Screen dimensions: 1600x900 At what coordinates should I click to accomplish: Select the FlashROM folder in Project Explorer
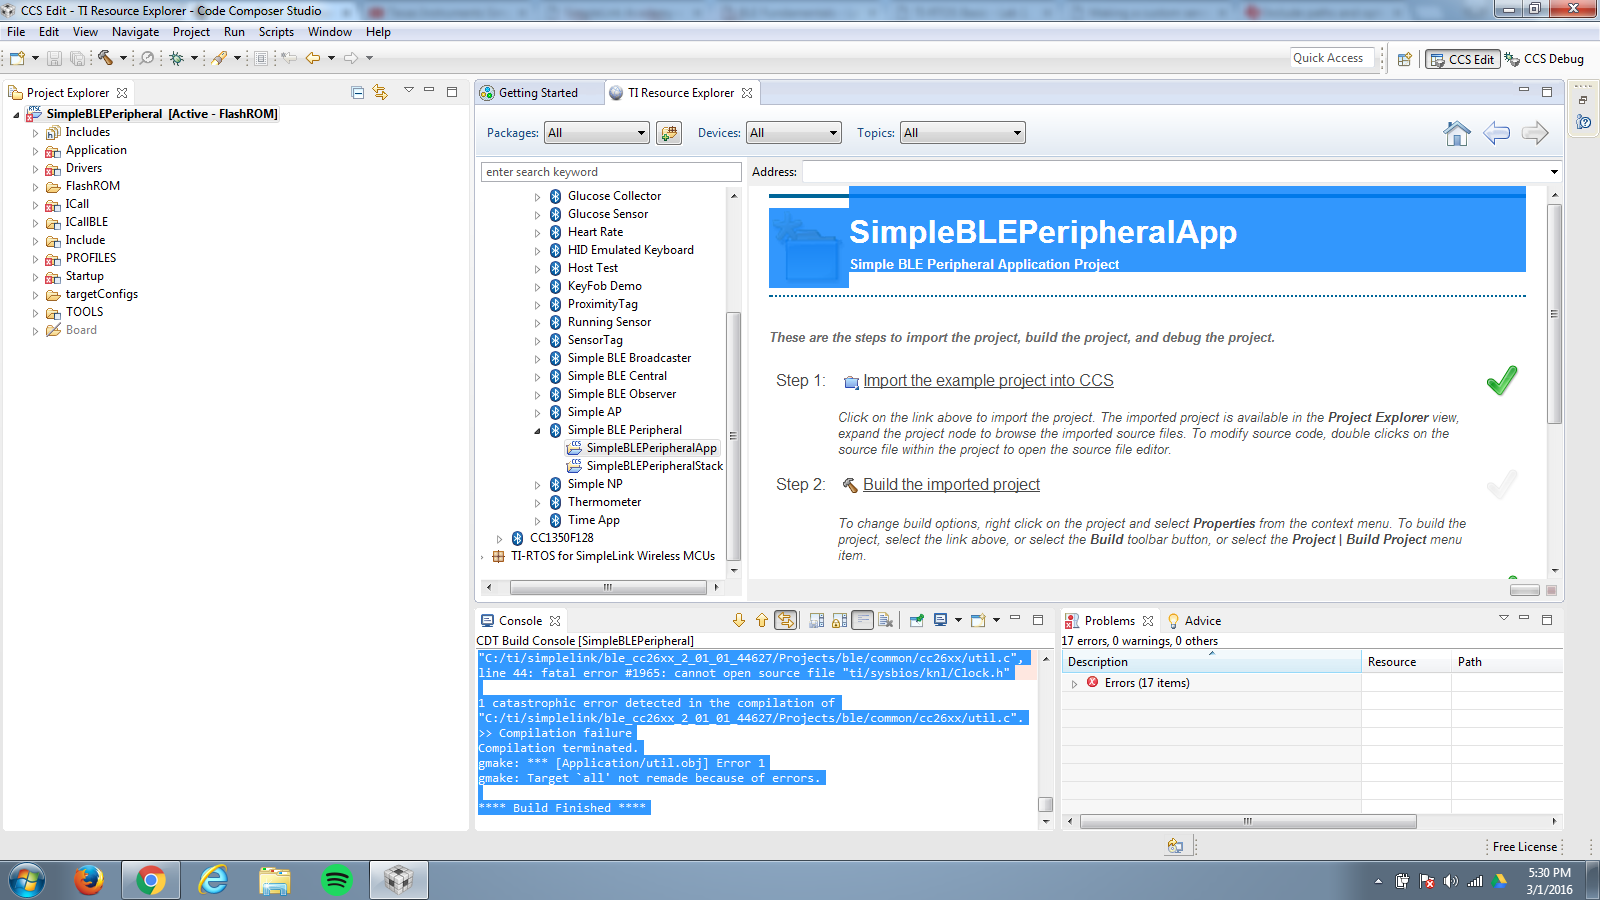(x=93, y=186)
